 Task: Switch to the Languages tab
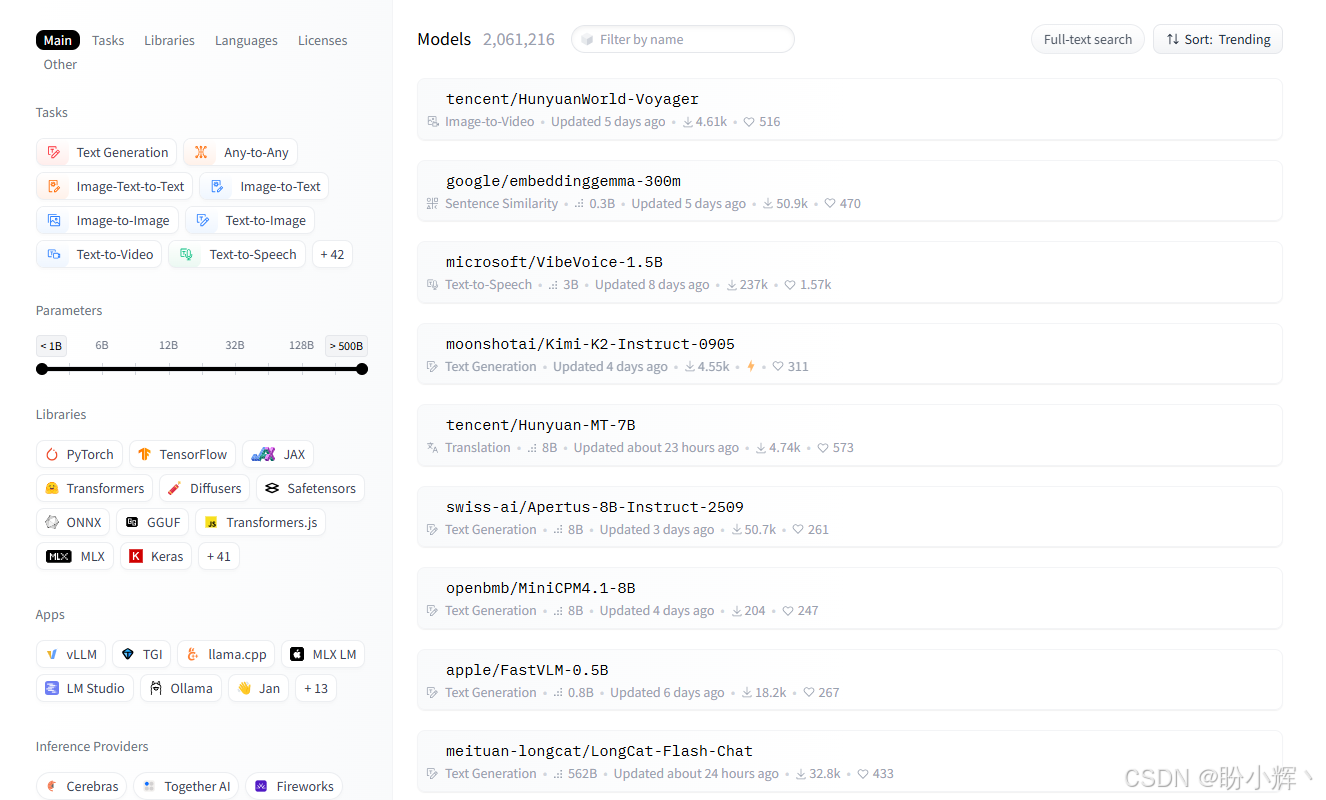(x=246, y=41)
